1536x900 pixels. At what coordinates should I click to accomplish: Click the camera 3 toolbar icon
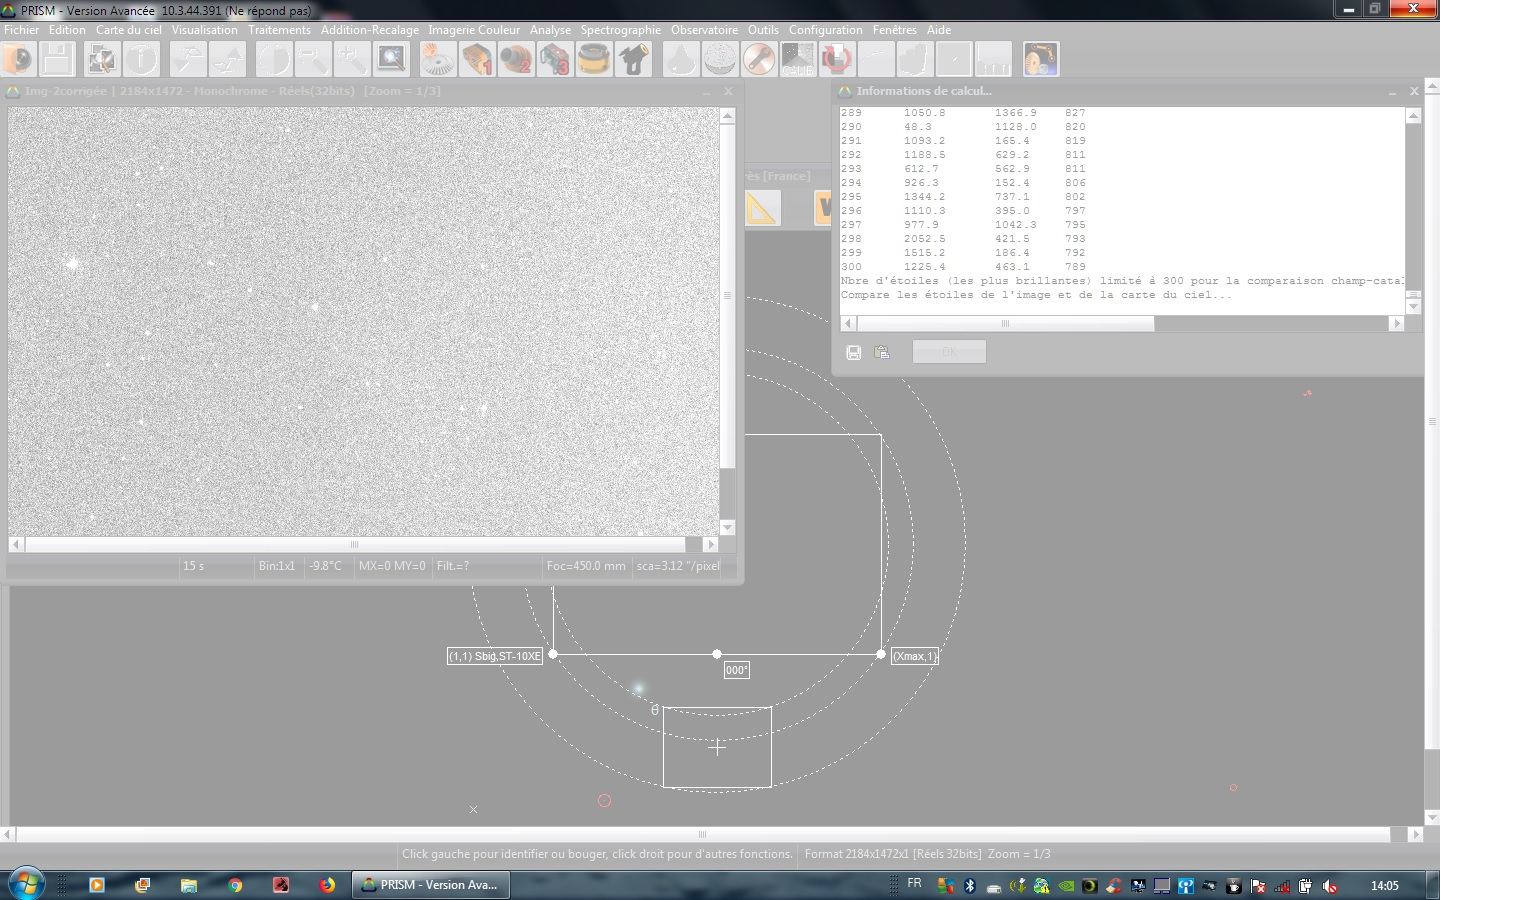(x=555, y=60)
